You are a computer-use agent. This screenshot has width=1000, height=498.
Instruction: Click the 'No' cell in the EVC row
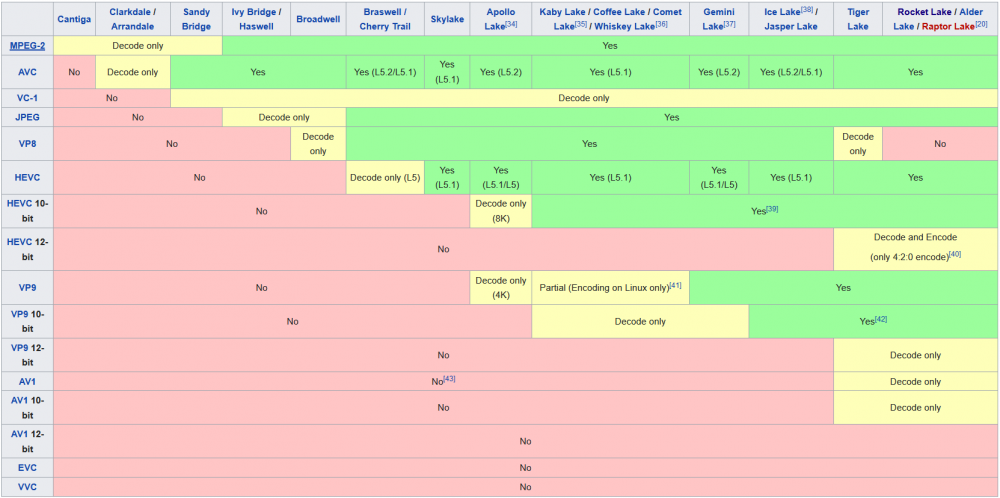click(526, 467)
